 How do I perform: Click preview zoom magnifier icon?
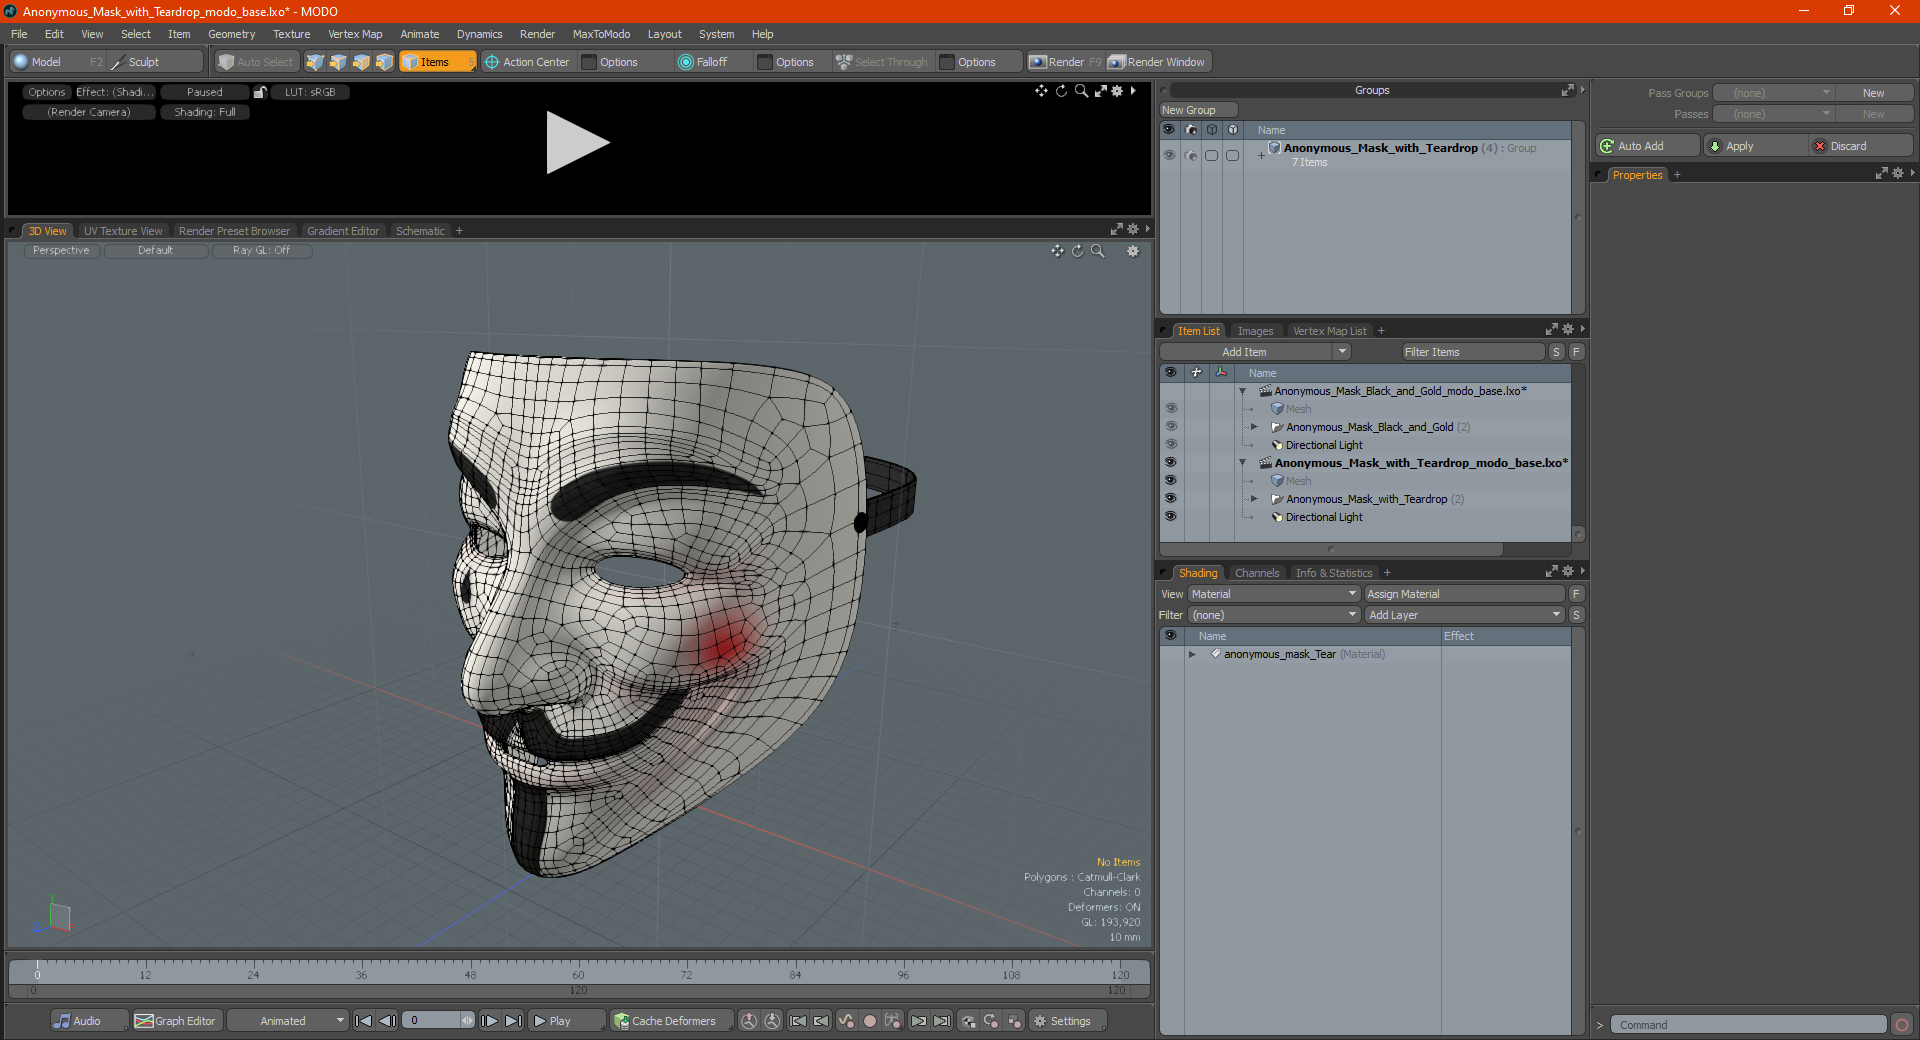point(1081,91)
